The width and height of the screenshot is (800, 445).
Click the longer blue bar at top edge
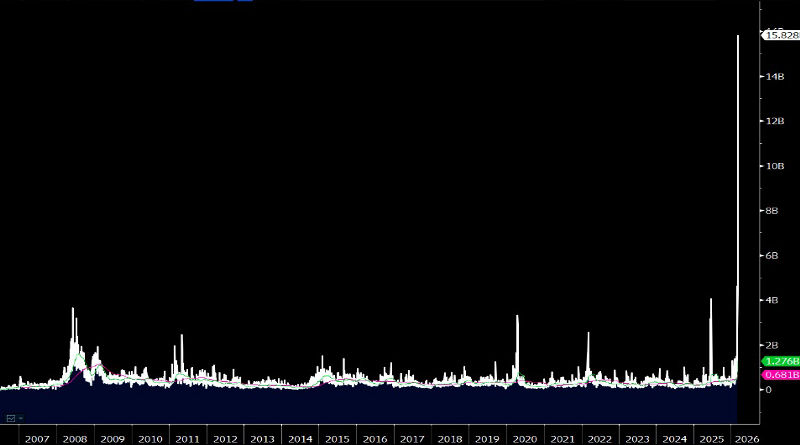(x=213, y=1)
